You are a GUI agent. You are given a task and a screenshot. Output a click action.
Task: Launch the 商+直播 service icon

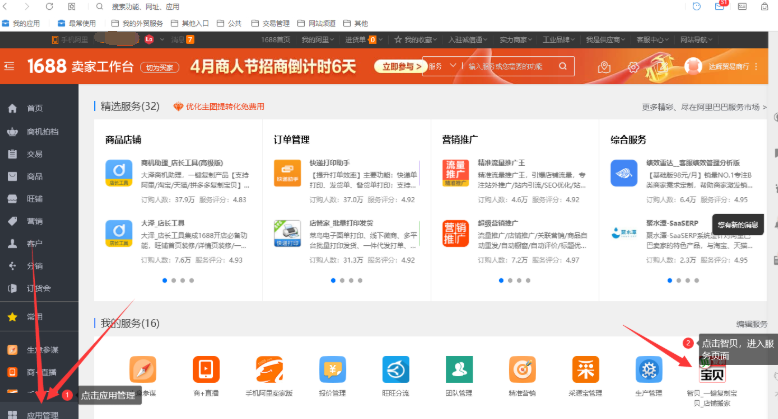pyautogui.click(x=206, y=369)
